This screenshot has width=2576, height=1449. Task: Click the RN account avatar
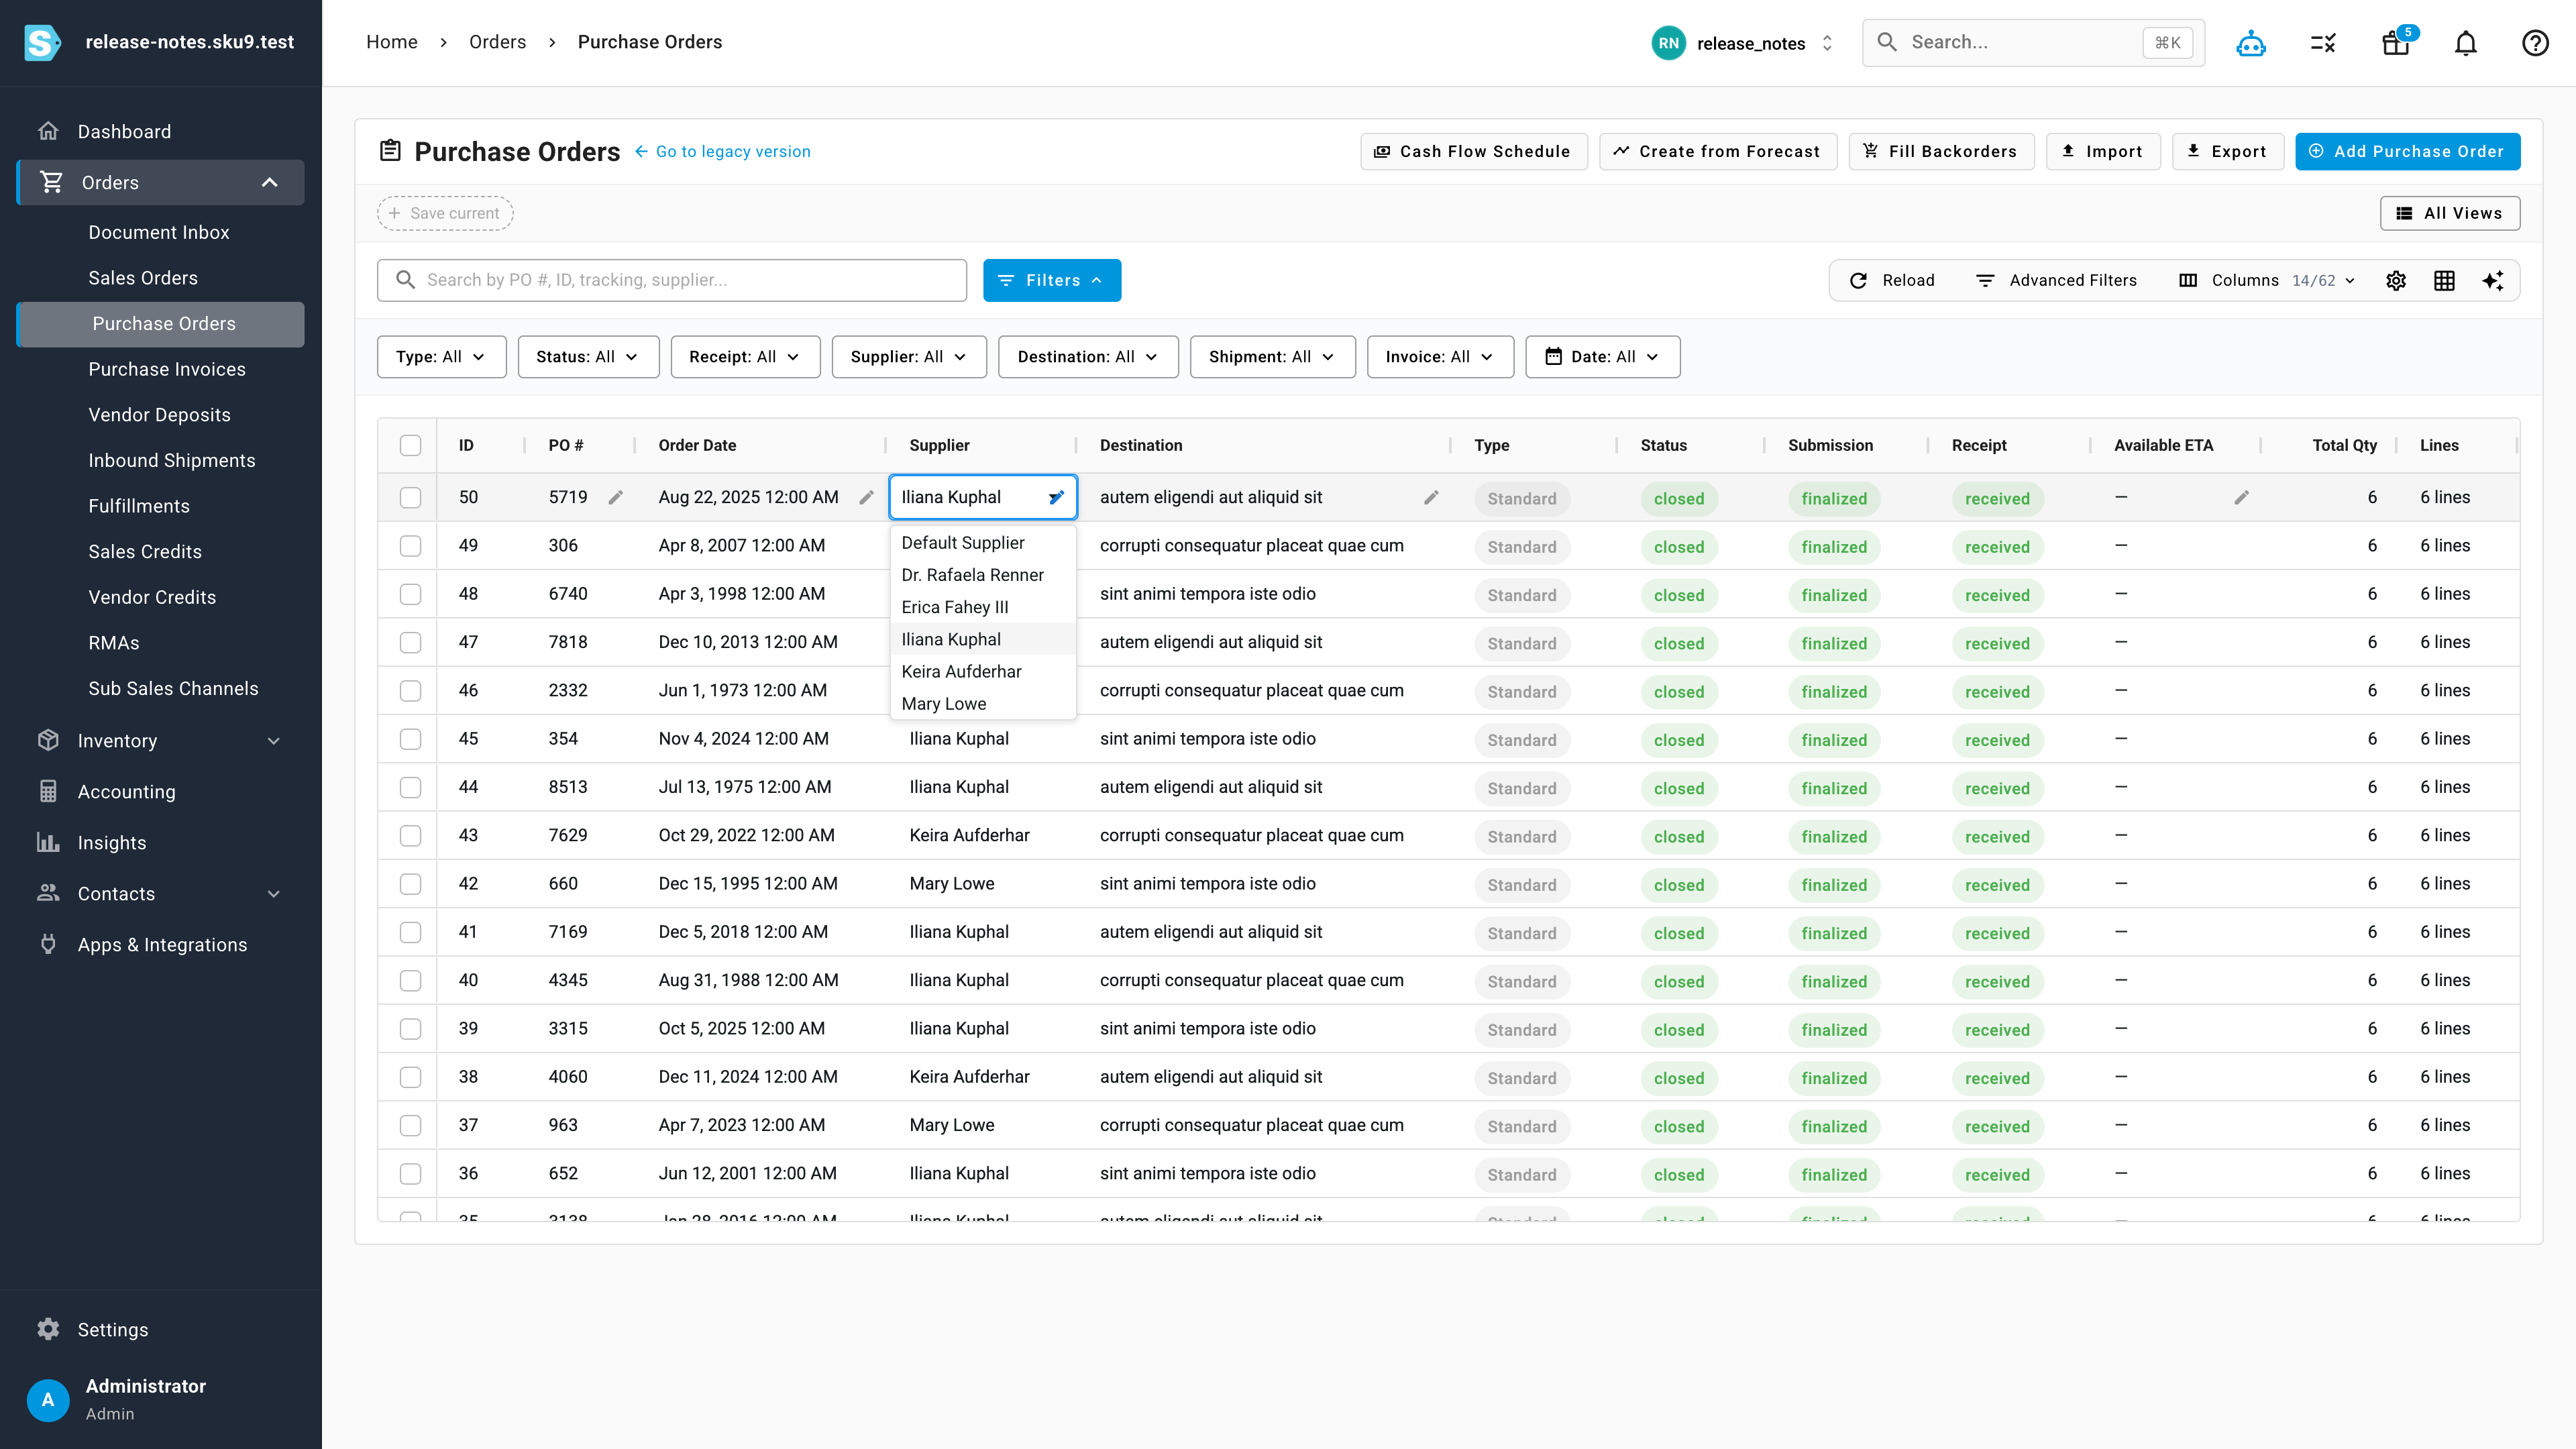(1668, 43)
